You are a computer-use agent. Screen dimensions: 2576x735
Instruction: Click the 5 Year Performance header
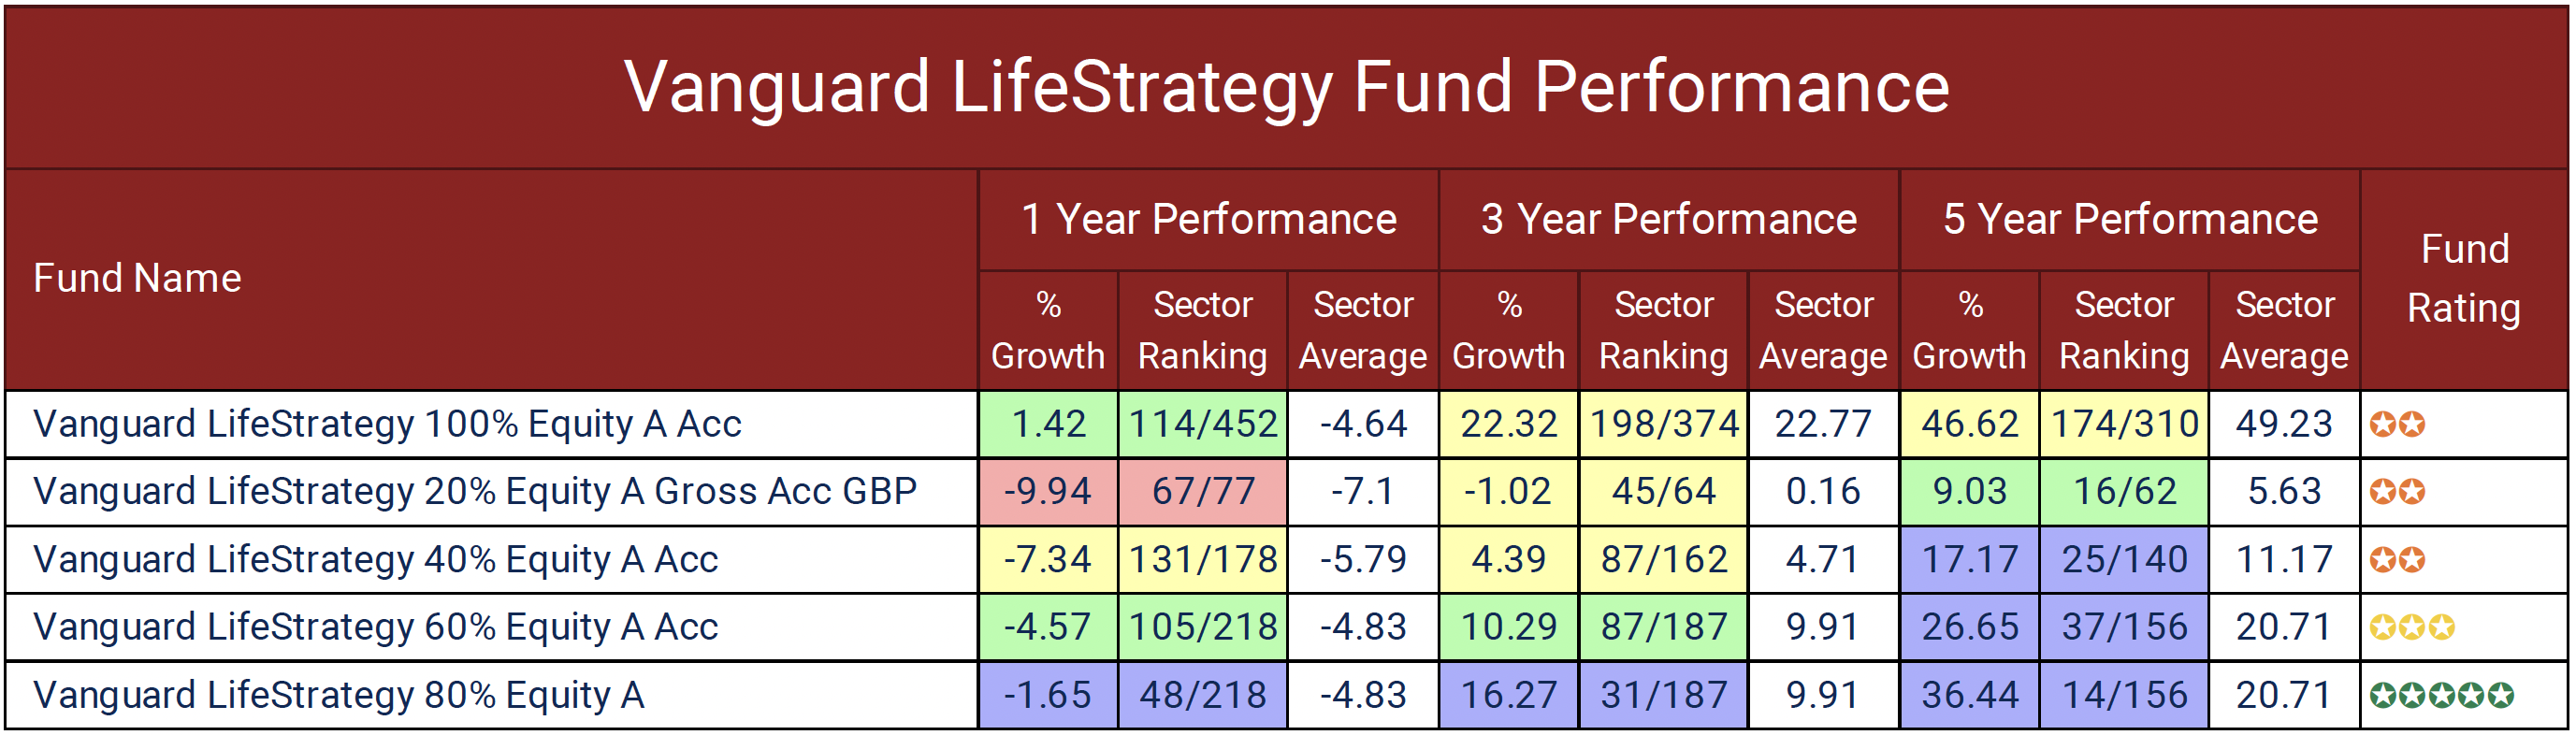(2129, 220)
